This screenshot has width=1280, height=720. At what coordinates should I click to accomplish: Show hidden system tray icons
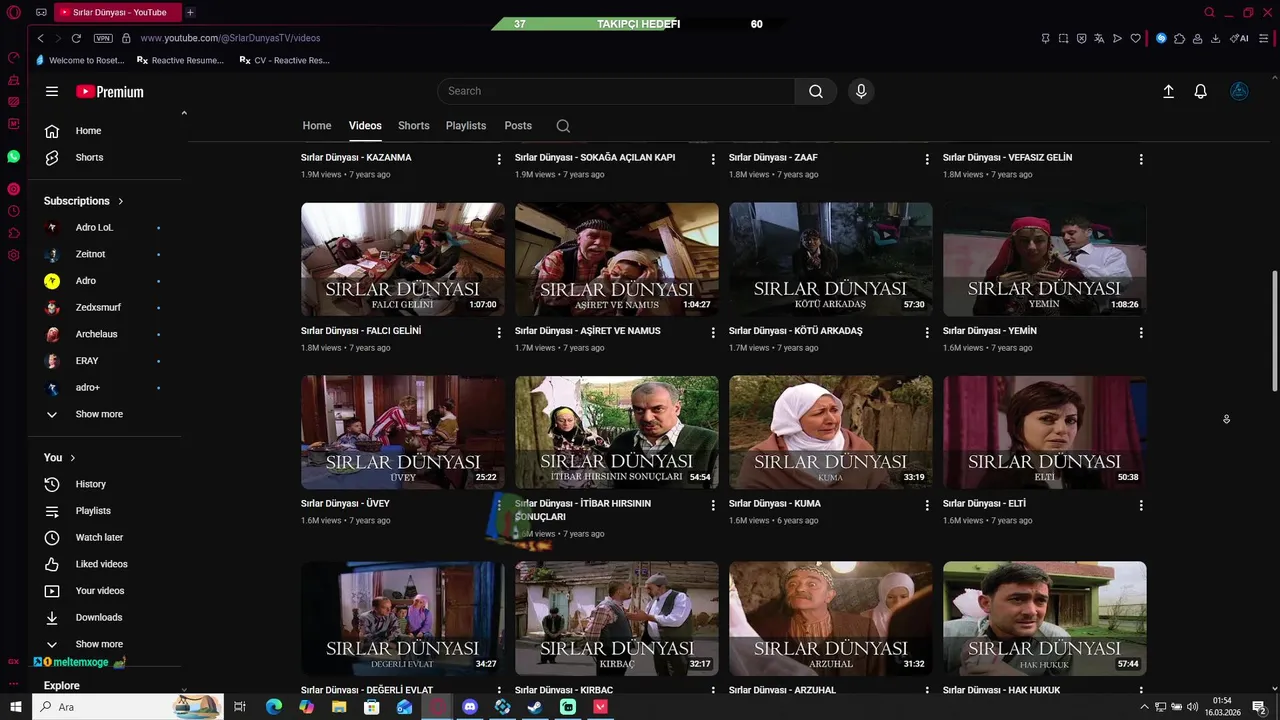[1144, 707]
